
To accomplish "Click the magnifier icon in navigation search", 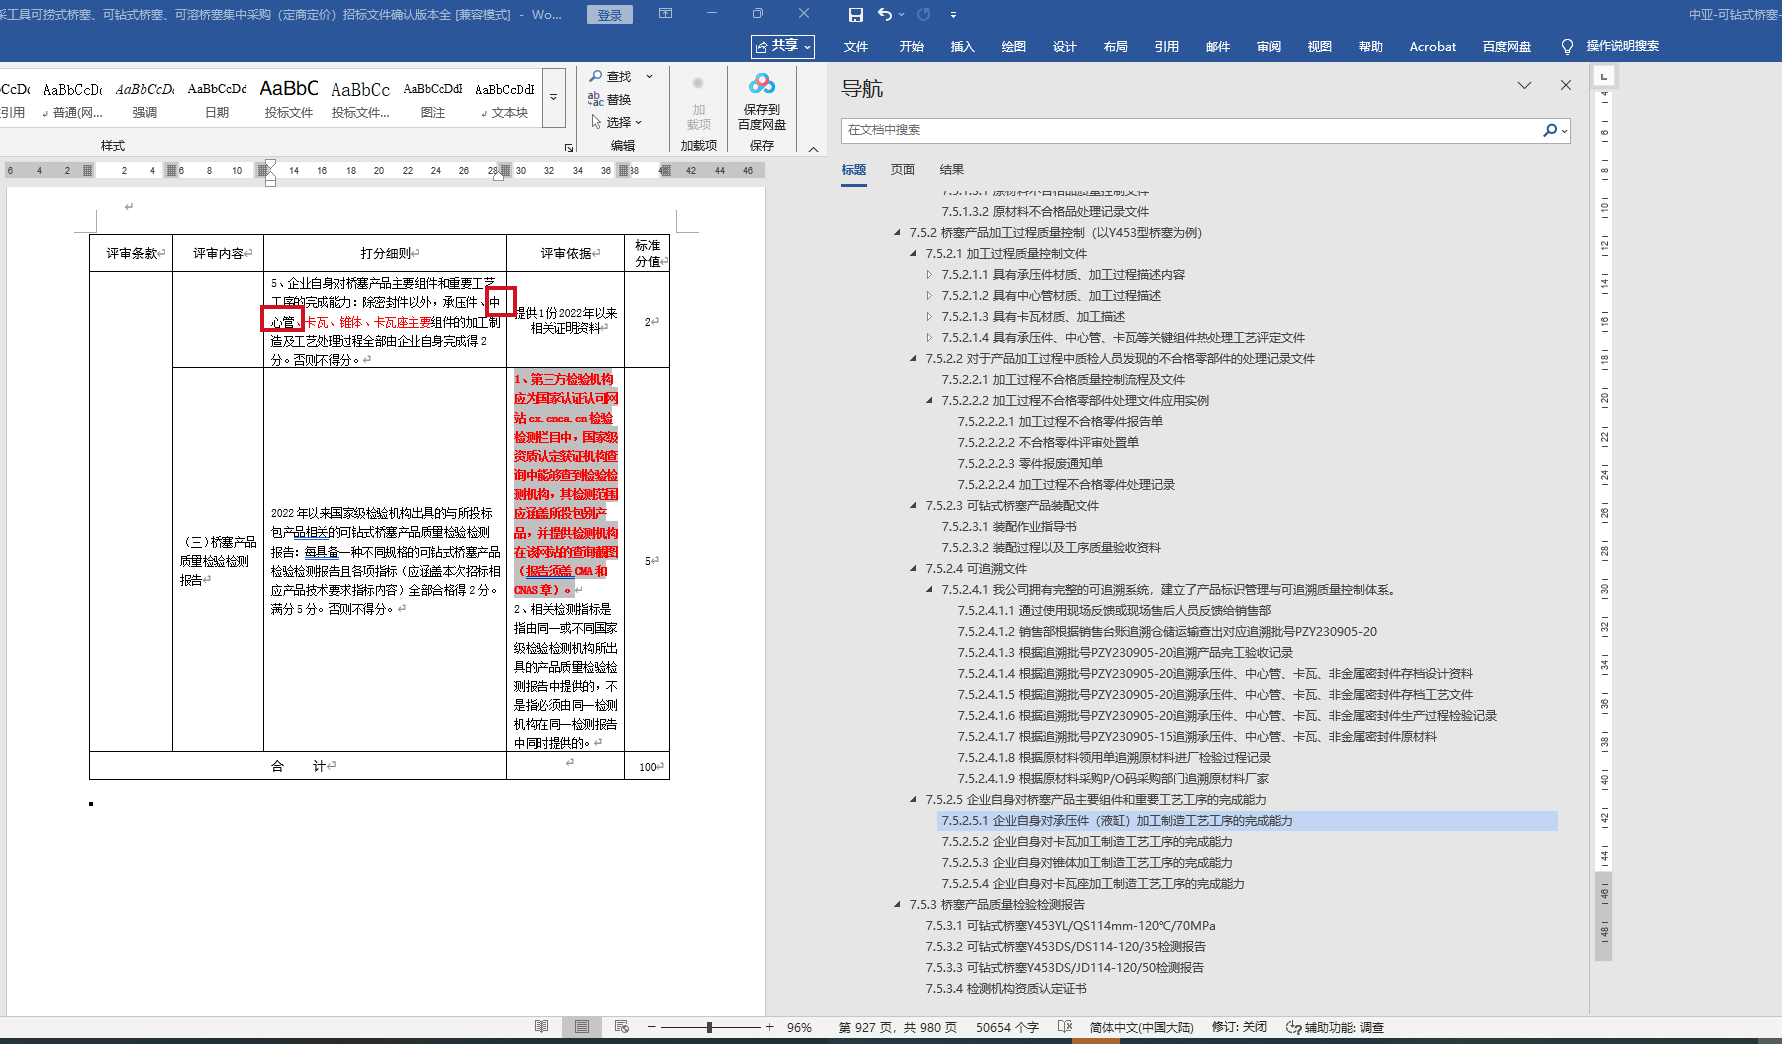I will click(1549, 130).
